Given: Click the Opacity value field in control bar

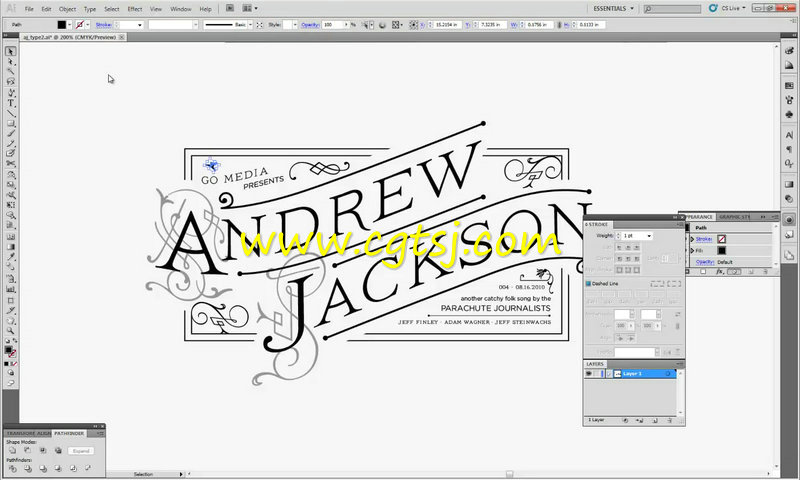Looking at the screenshot, I should tap(333, 24).
